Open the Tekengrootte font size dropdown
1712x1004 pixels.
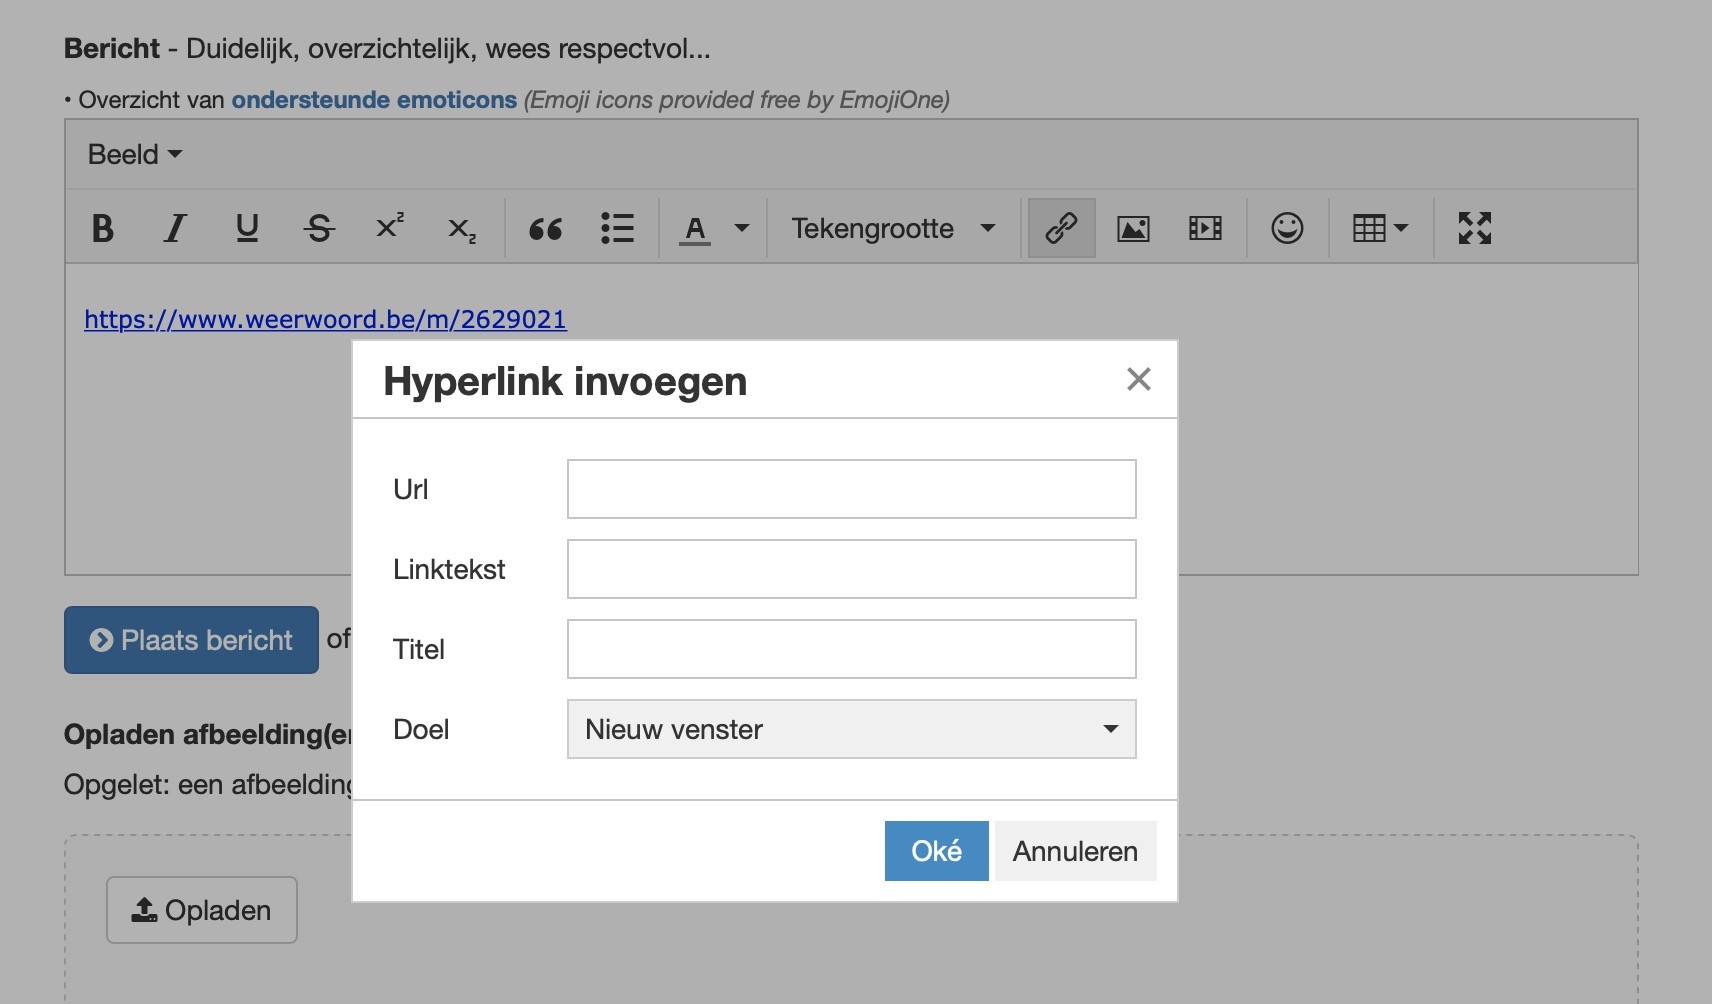pyautogui.click(x=892, y=229)
